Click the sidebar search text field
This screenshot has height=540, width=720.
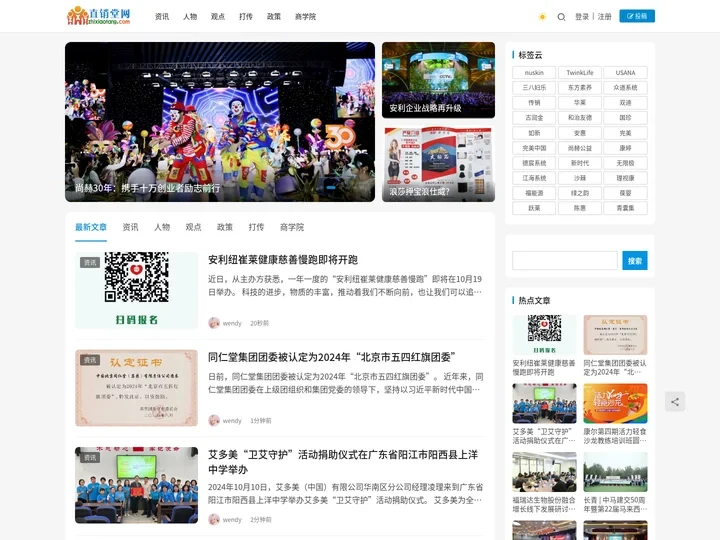[x=565, y=260]
